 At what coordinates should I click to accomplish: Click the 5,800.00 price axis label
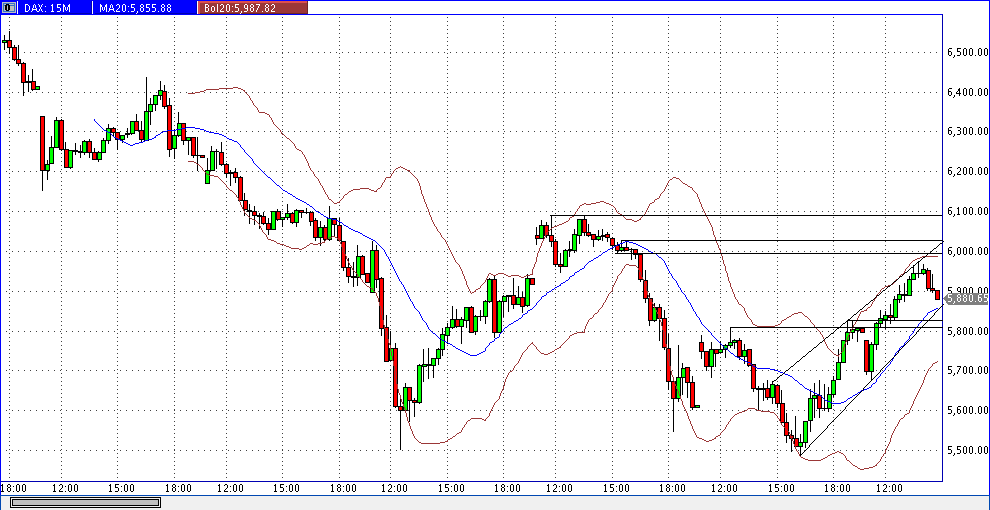click(967, 331)
